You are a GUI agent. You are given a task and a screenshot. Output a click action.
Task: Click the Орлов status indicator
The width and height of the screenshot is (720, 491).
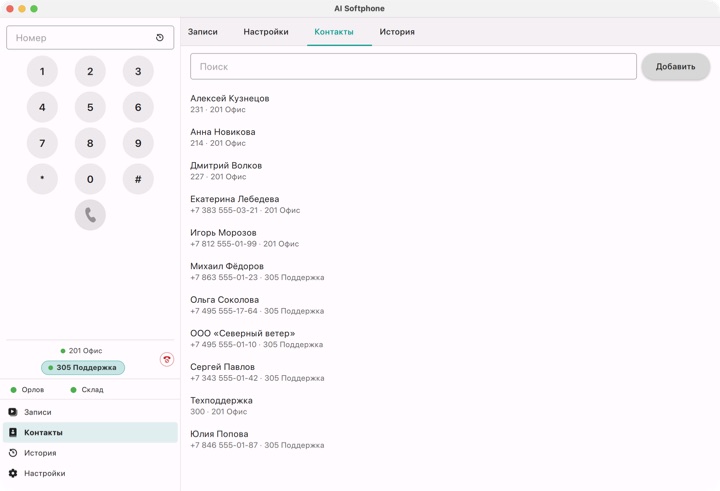click(x=28, y=389)
